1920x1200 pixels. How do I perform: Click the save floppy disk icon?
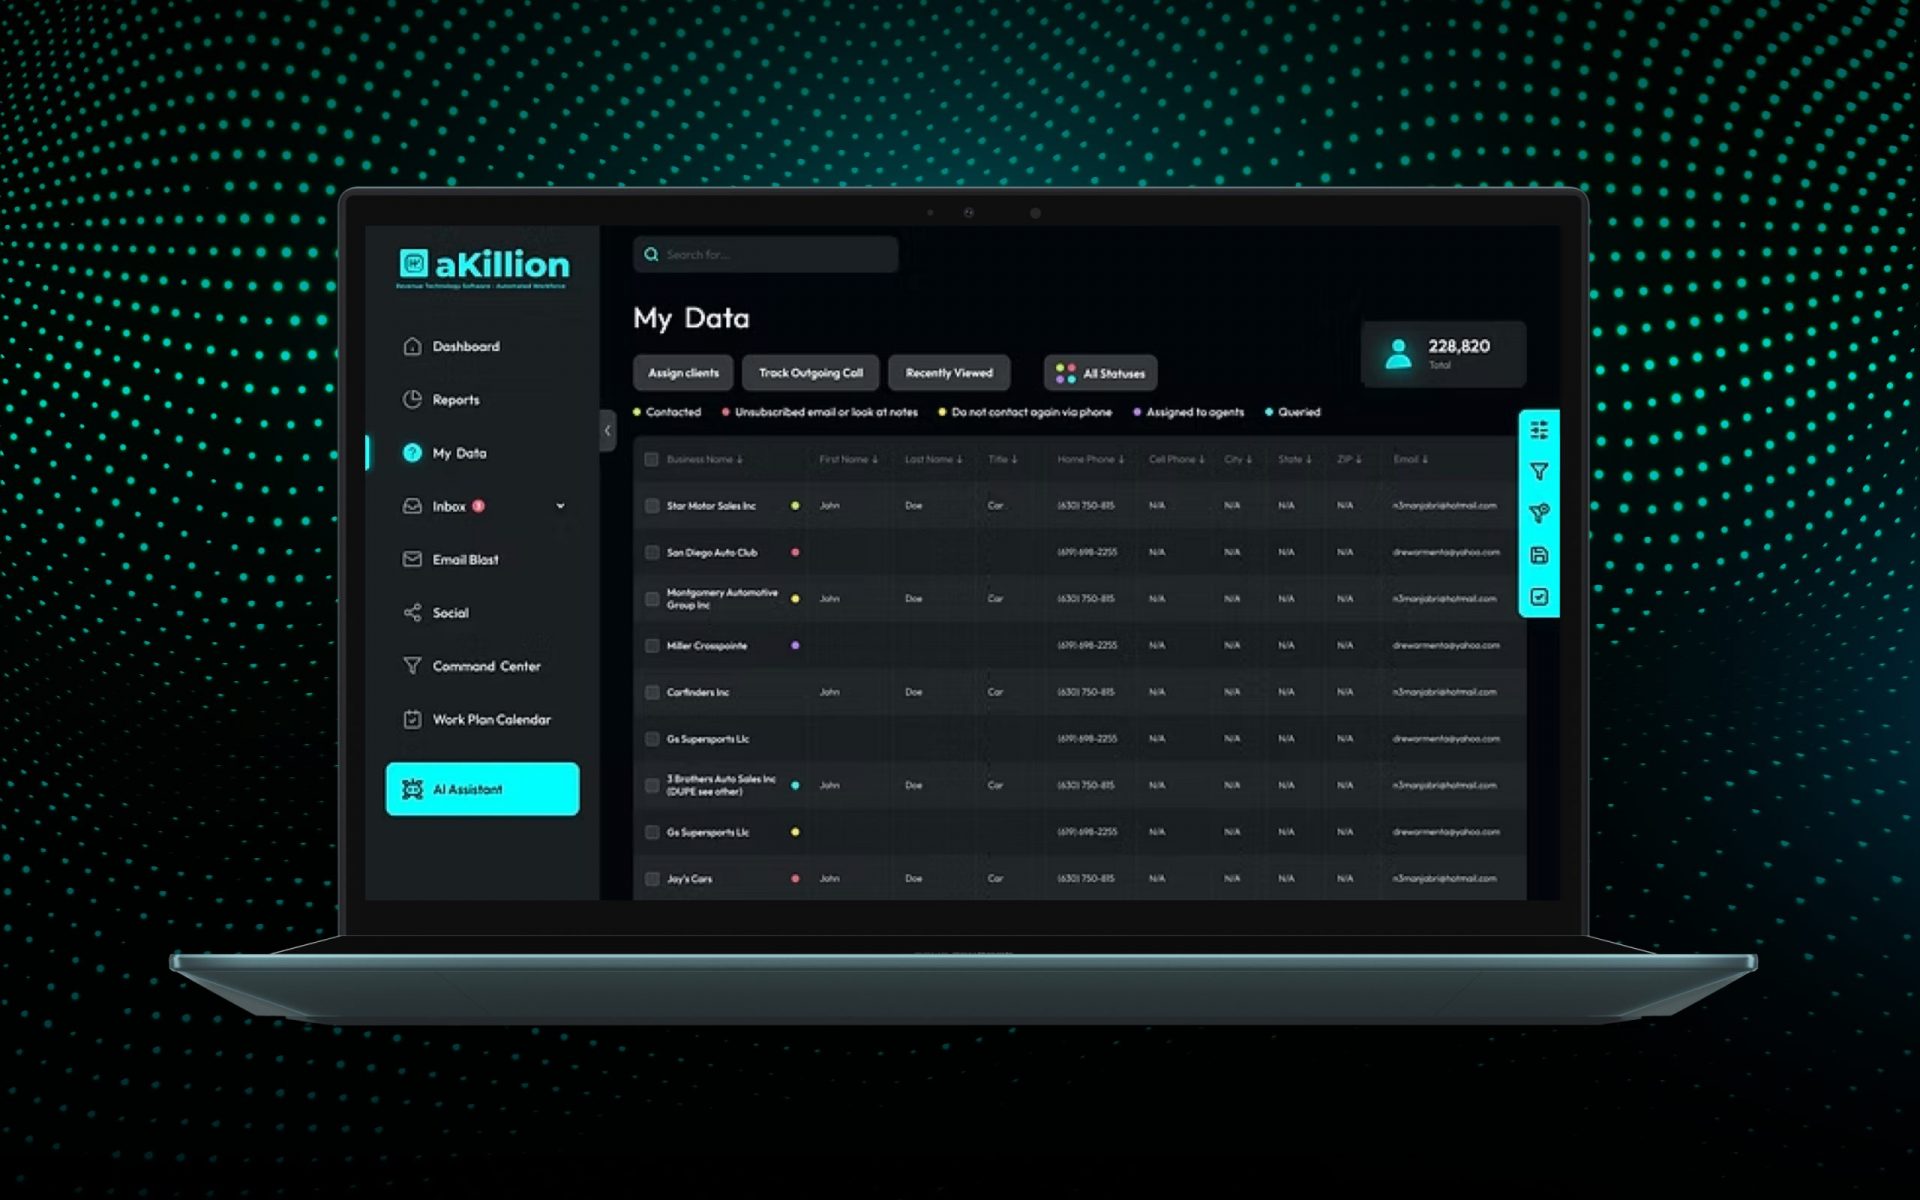coord(1539,555)
